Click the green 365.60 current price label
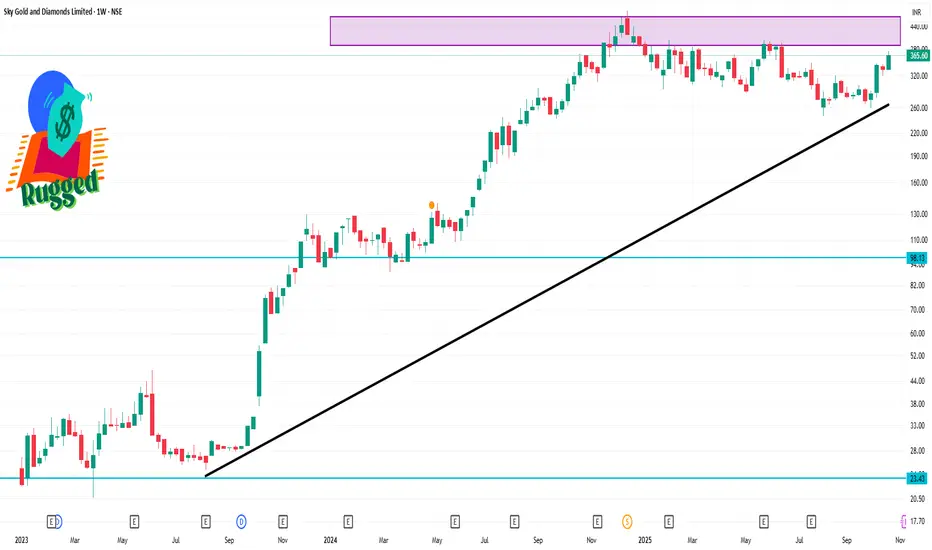The height and width of the screenshot is (550, 932). (916, 56)
